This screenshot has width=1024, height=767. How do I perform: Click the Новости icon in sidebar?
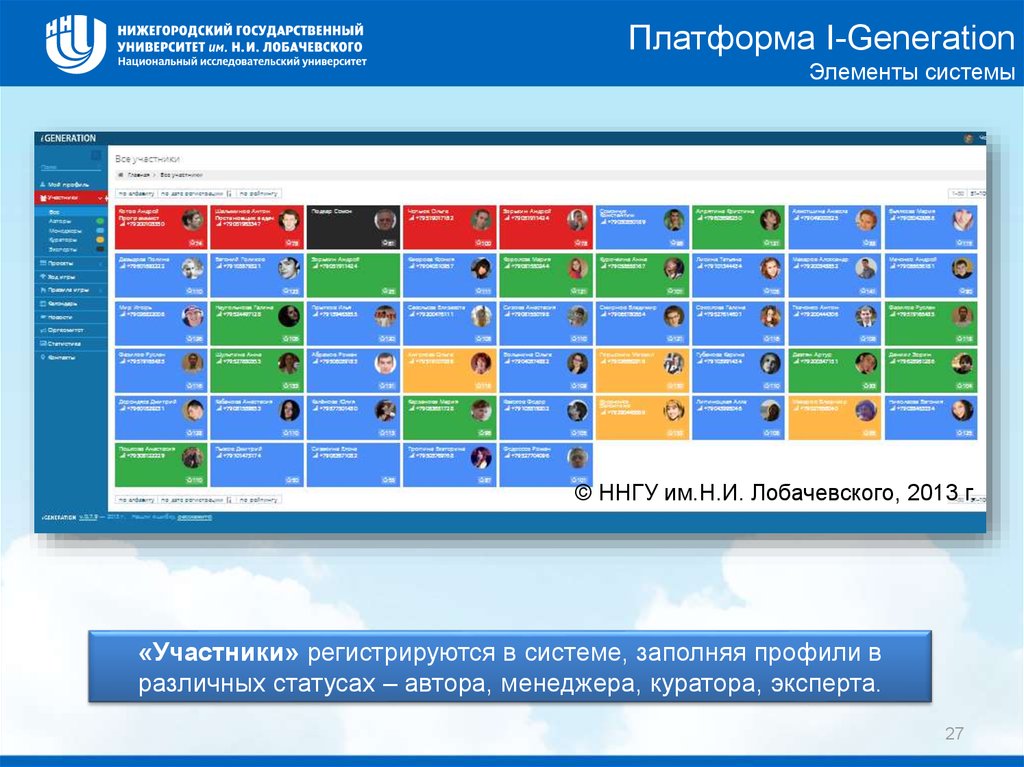(41, 315)
